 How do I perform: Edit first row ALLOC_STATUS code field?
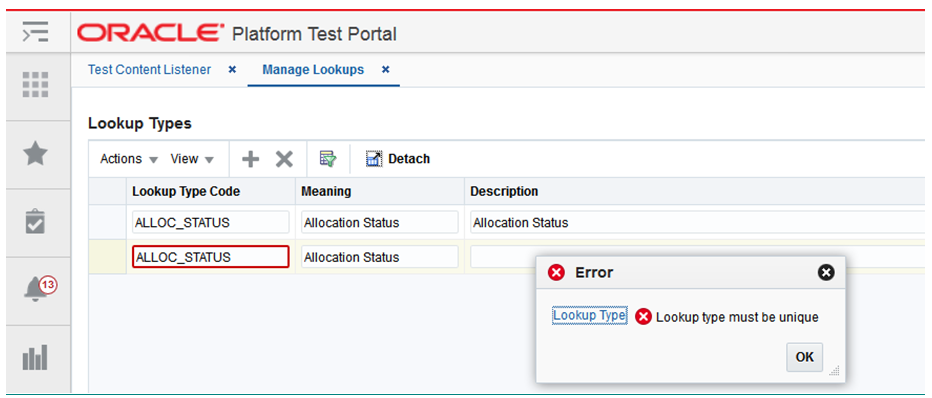coord(210,223)
